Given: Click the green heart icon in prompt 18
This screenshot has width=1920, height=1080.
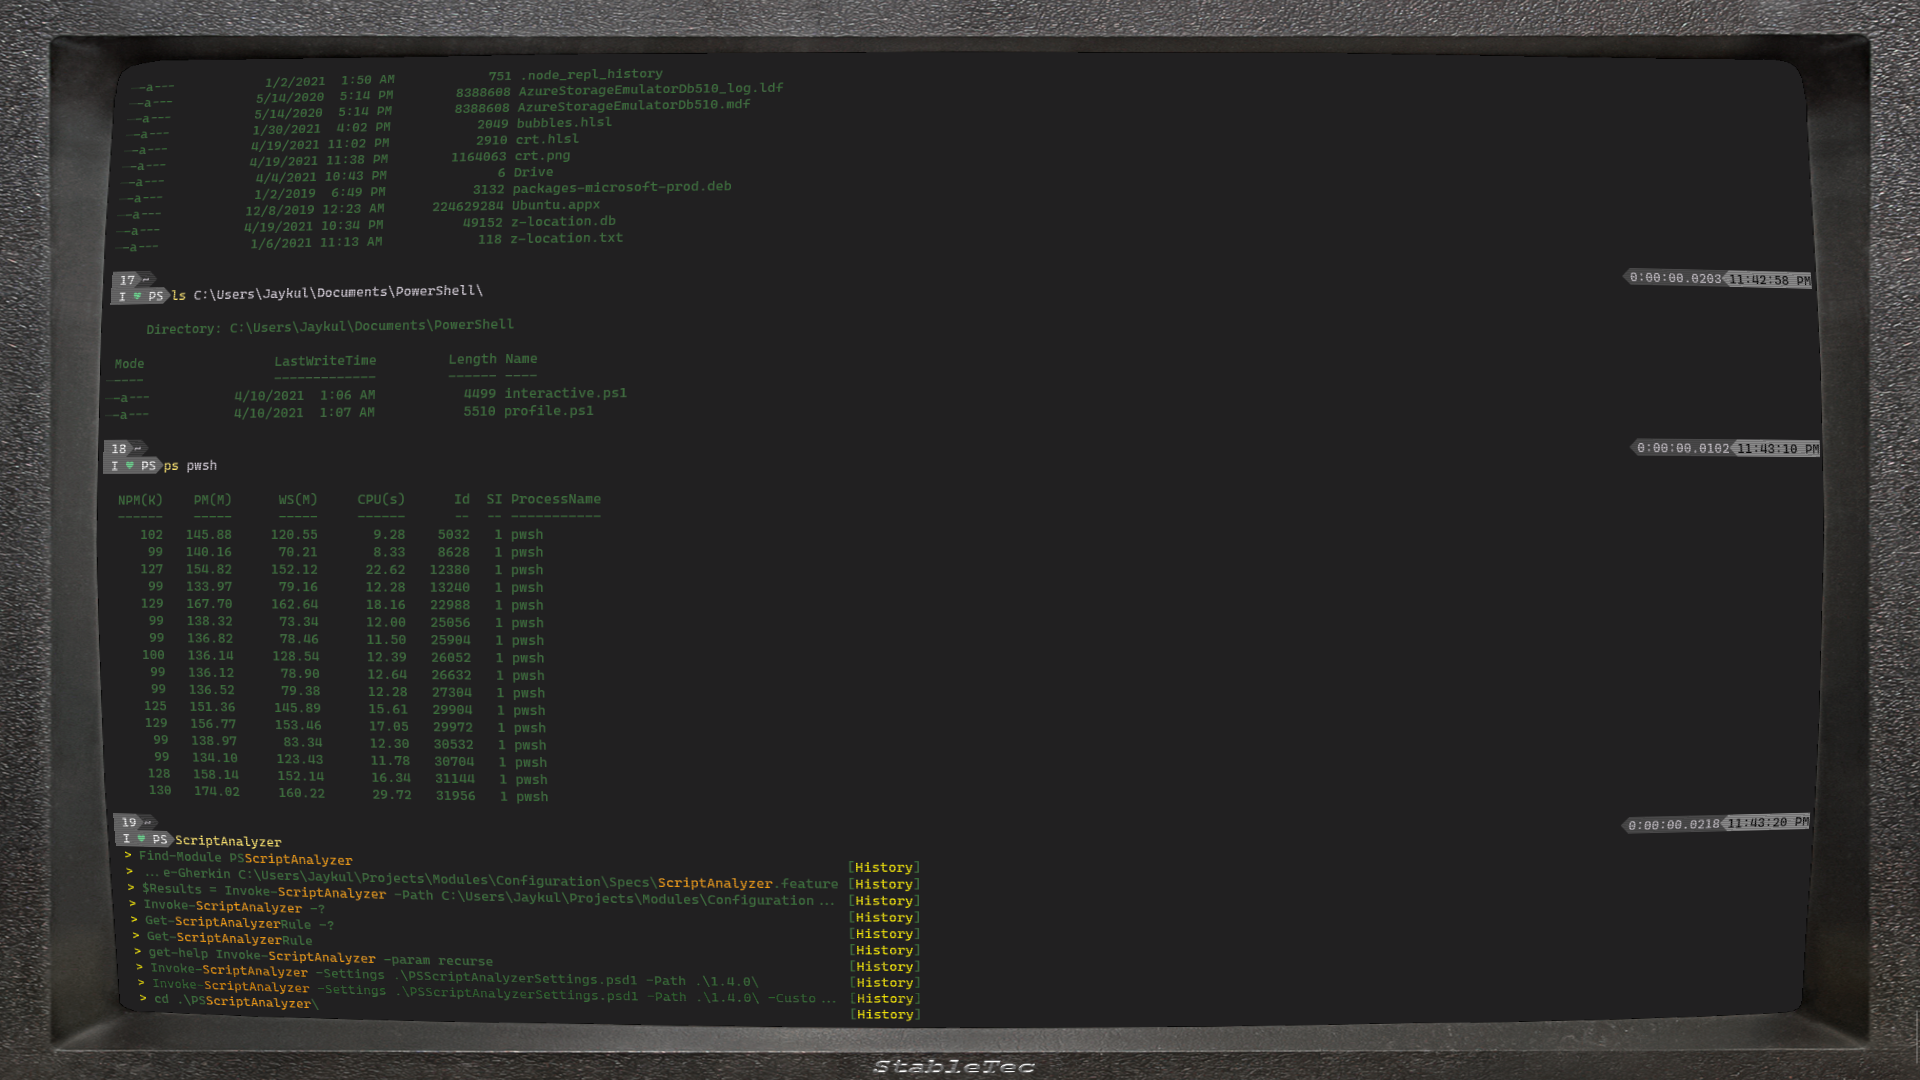Looking at the screenshot, I should pyautogui.click(x=130, y=465).
